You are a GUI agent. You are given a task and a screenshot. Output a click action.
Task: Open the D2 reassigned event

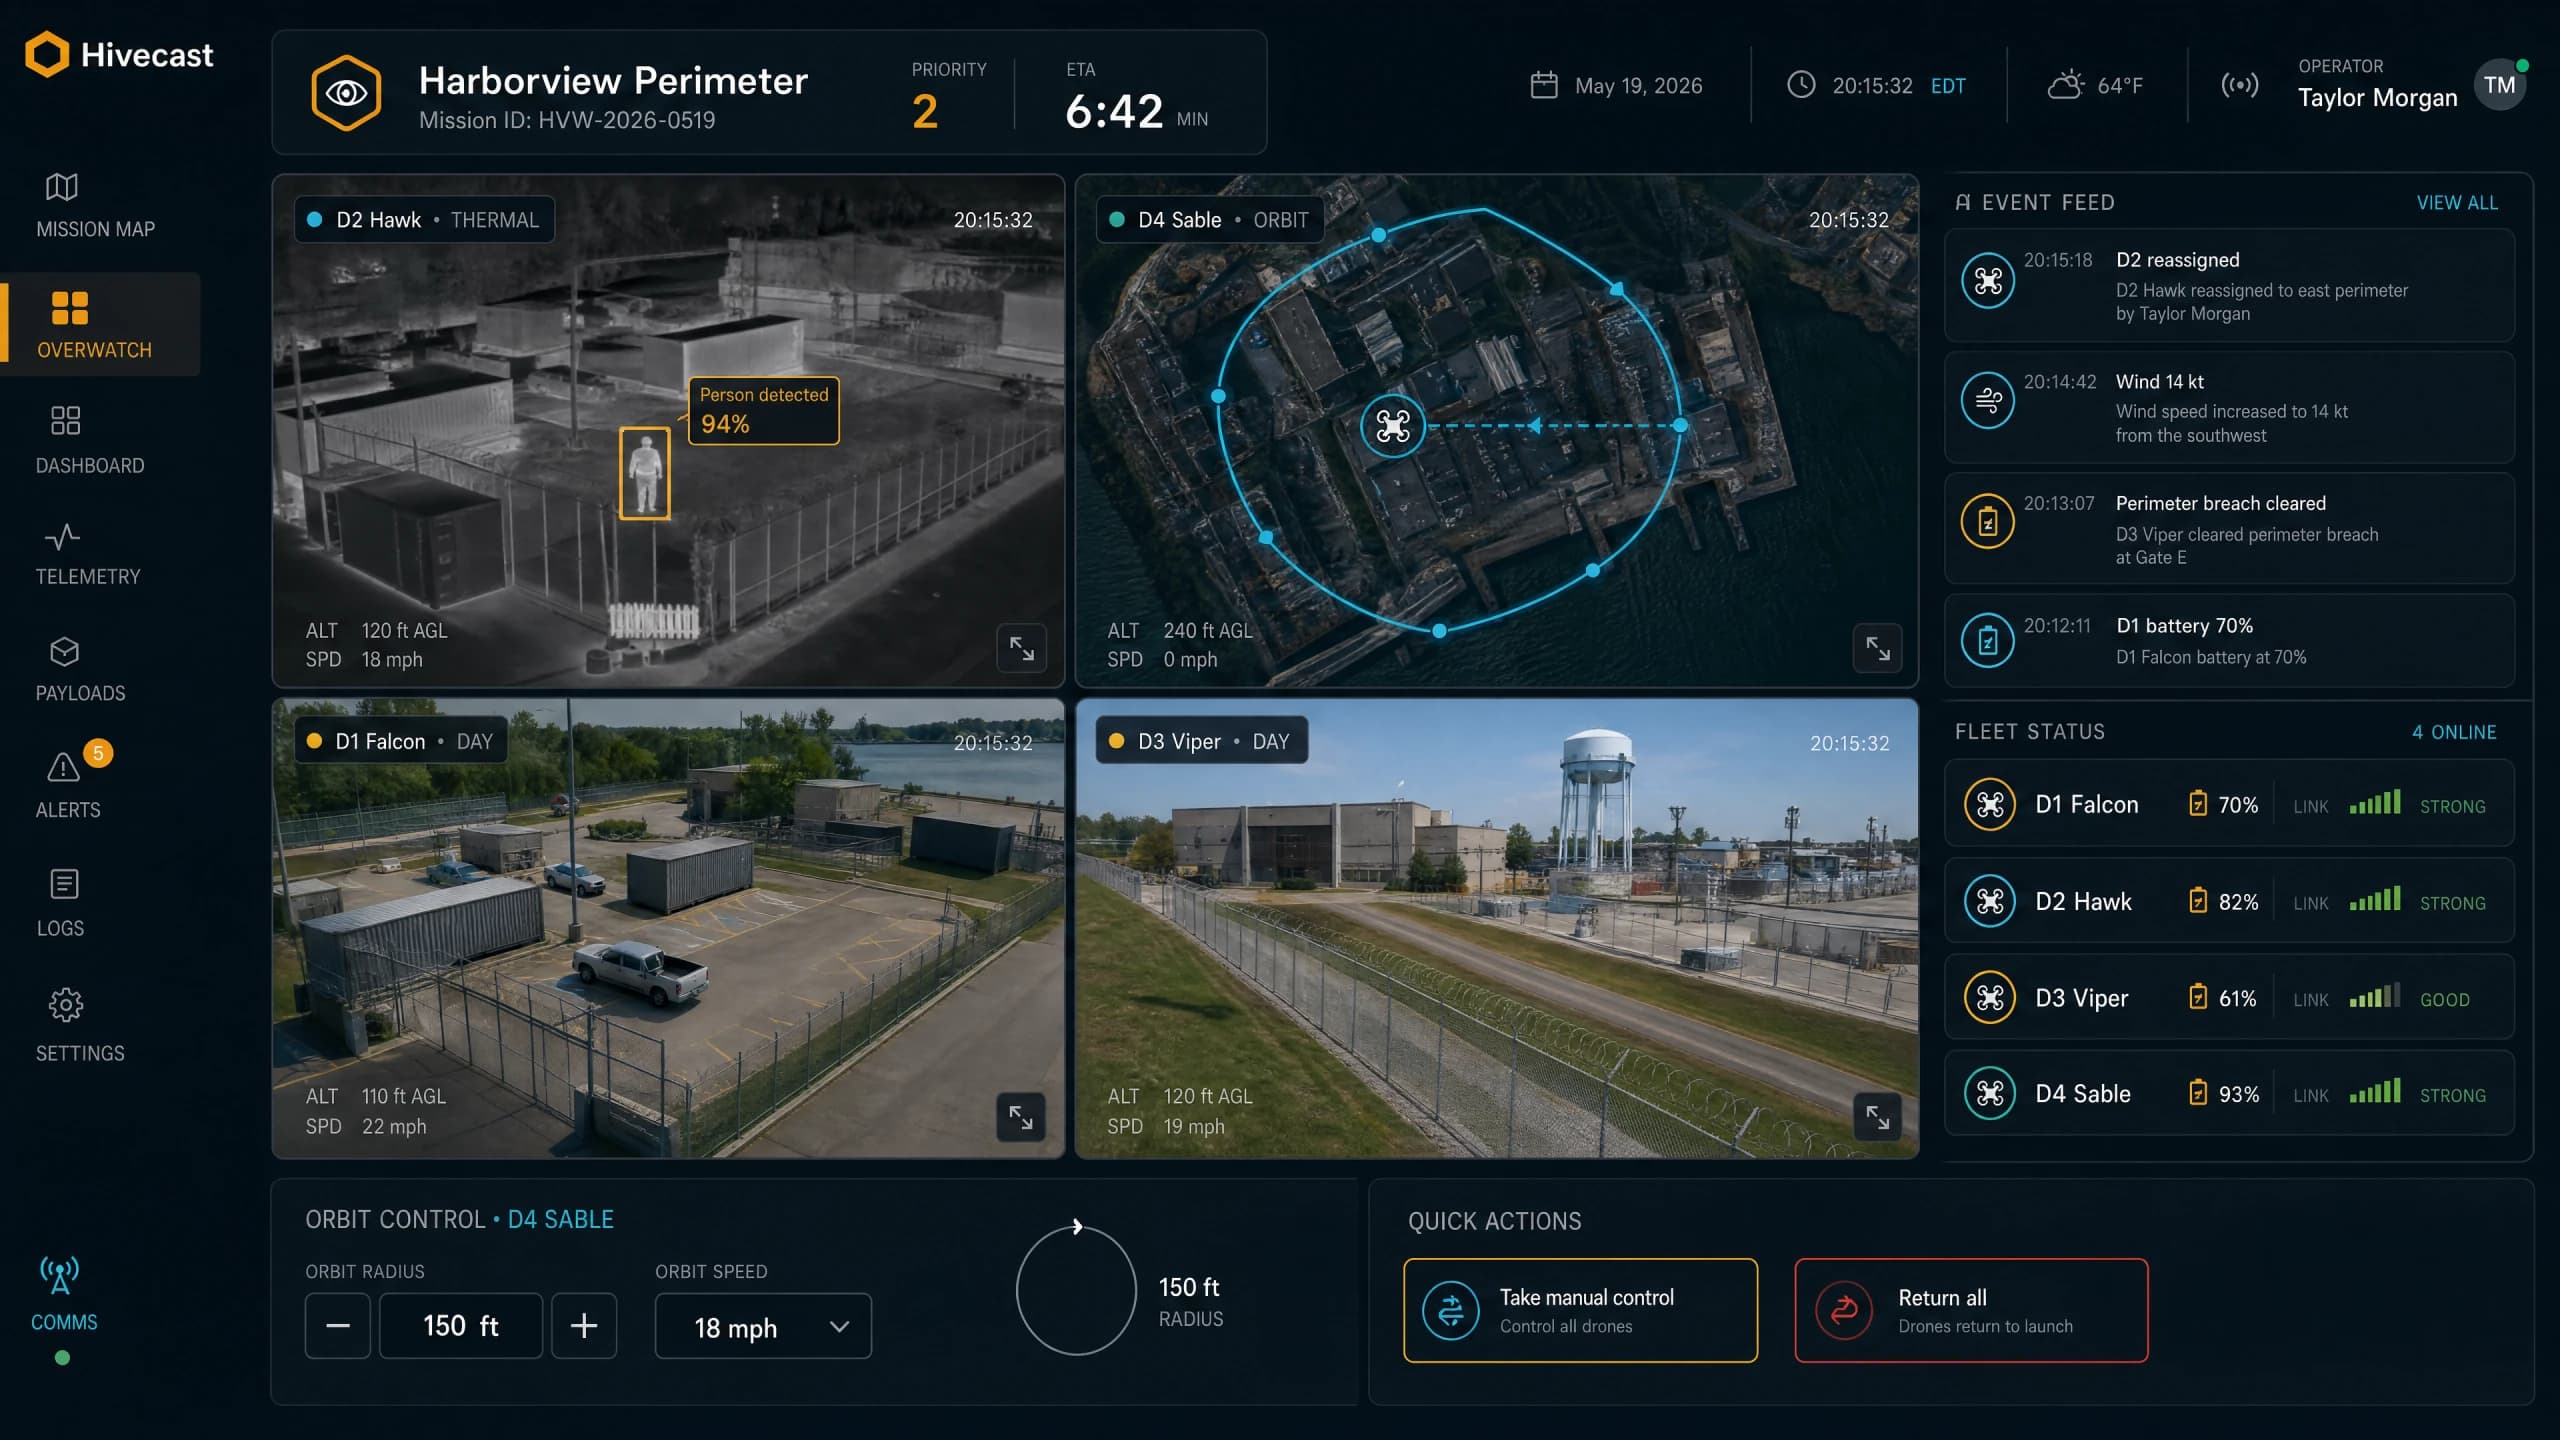click(2229, 286)
